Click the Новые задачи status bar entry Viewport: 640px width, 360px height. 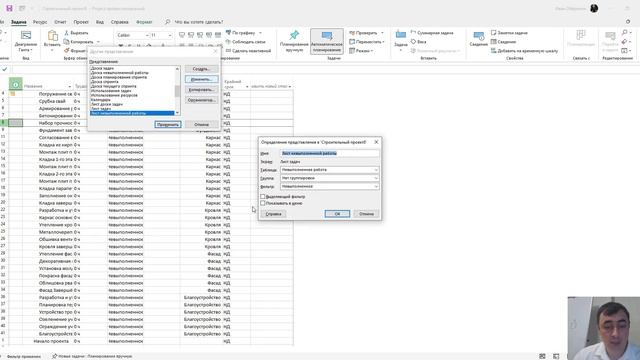pos(92,356)
